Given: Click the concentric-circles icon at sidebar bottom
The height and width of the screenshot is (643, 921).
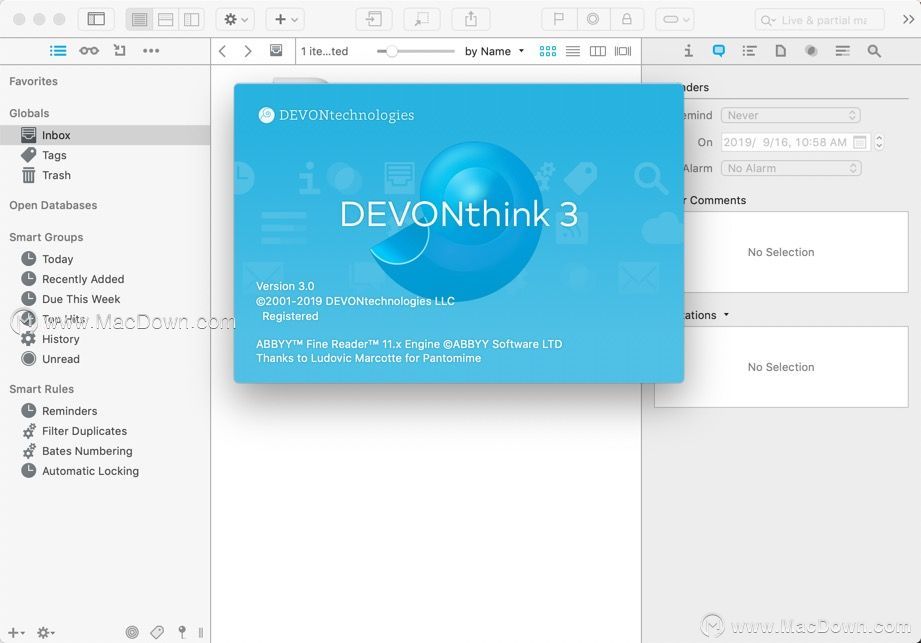Looking at the screenshot, I should [x=132, y=632].
